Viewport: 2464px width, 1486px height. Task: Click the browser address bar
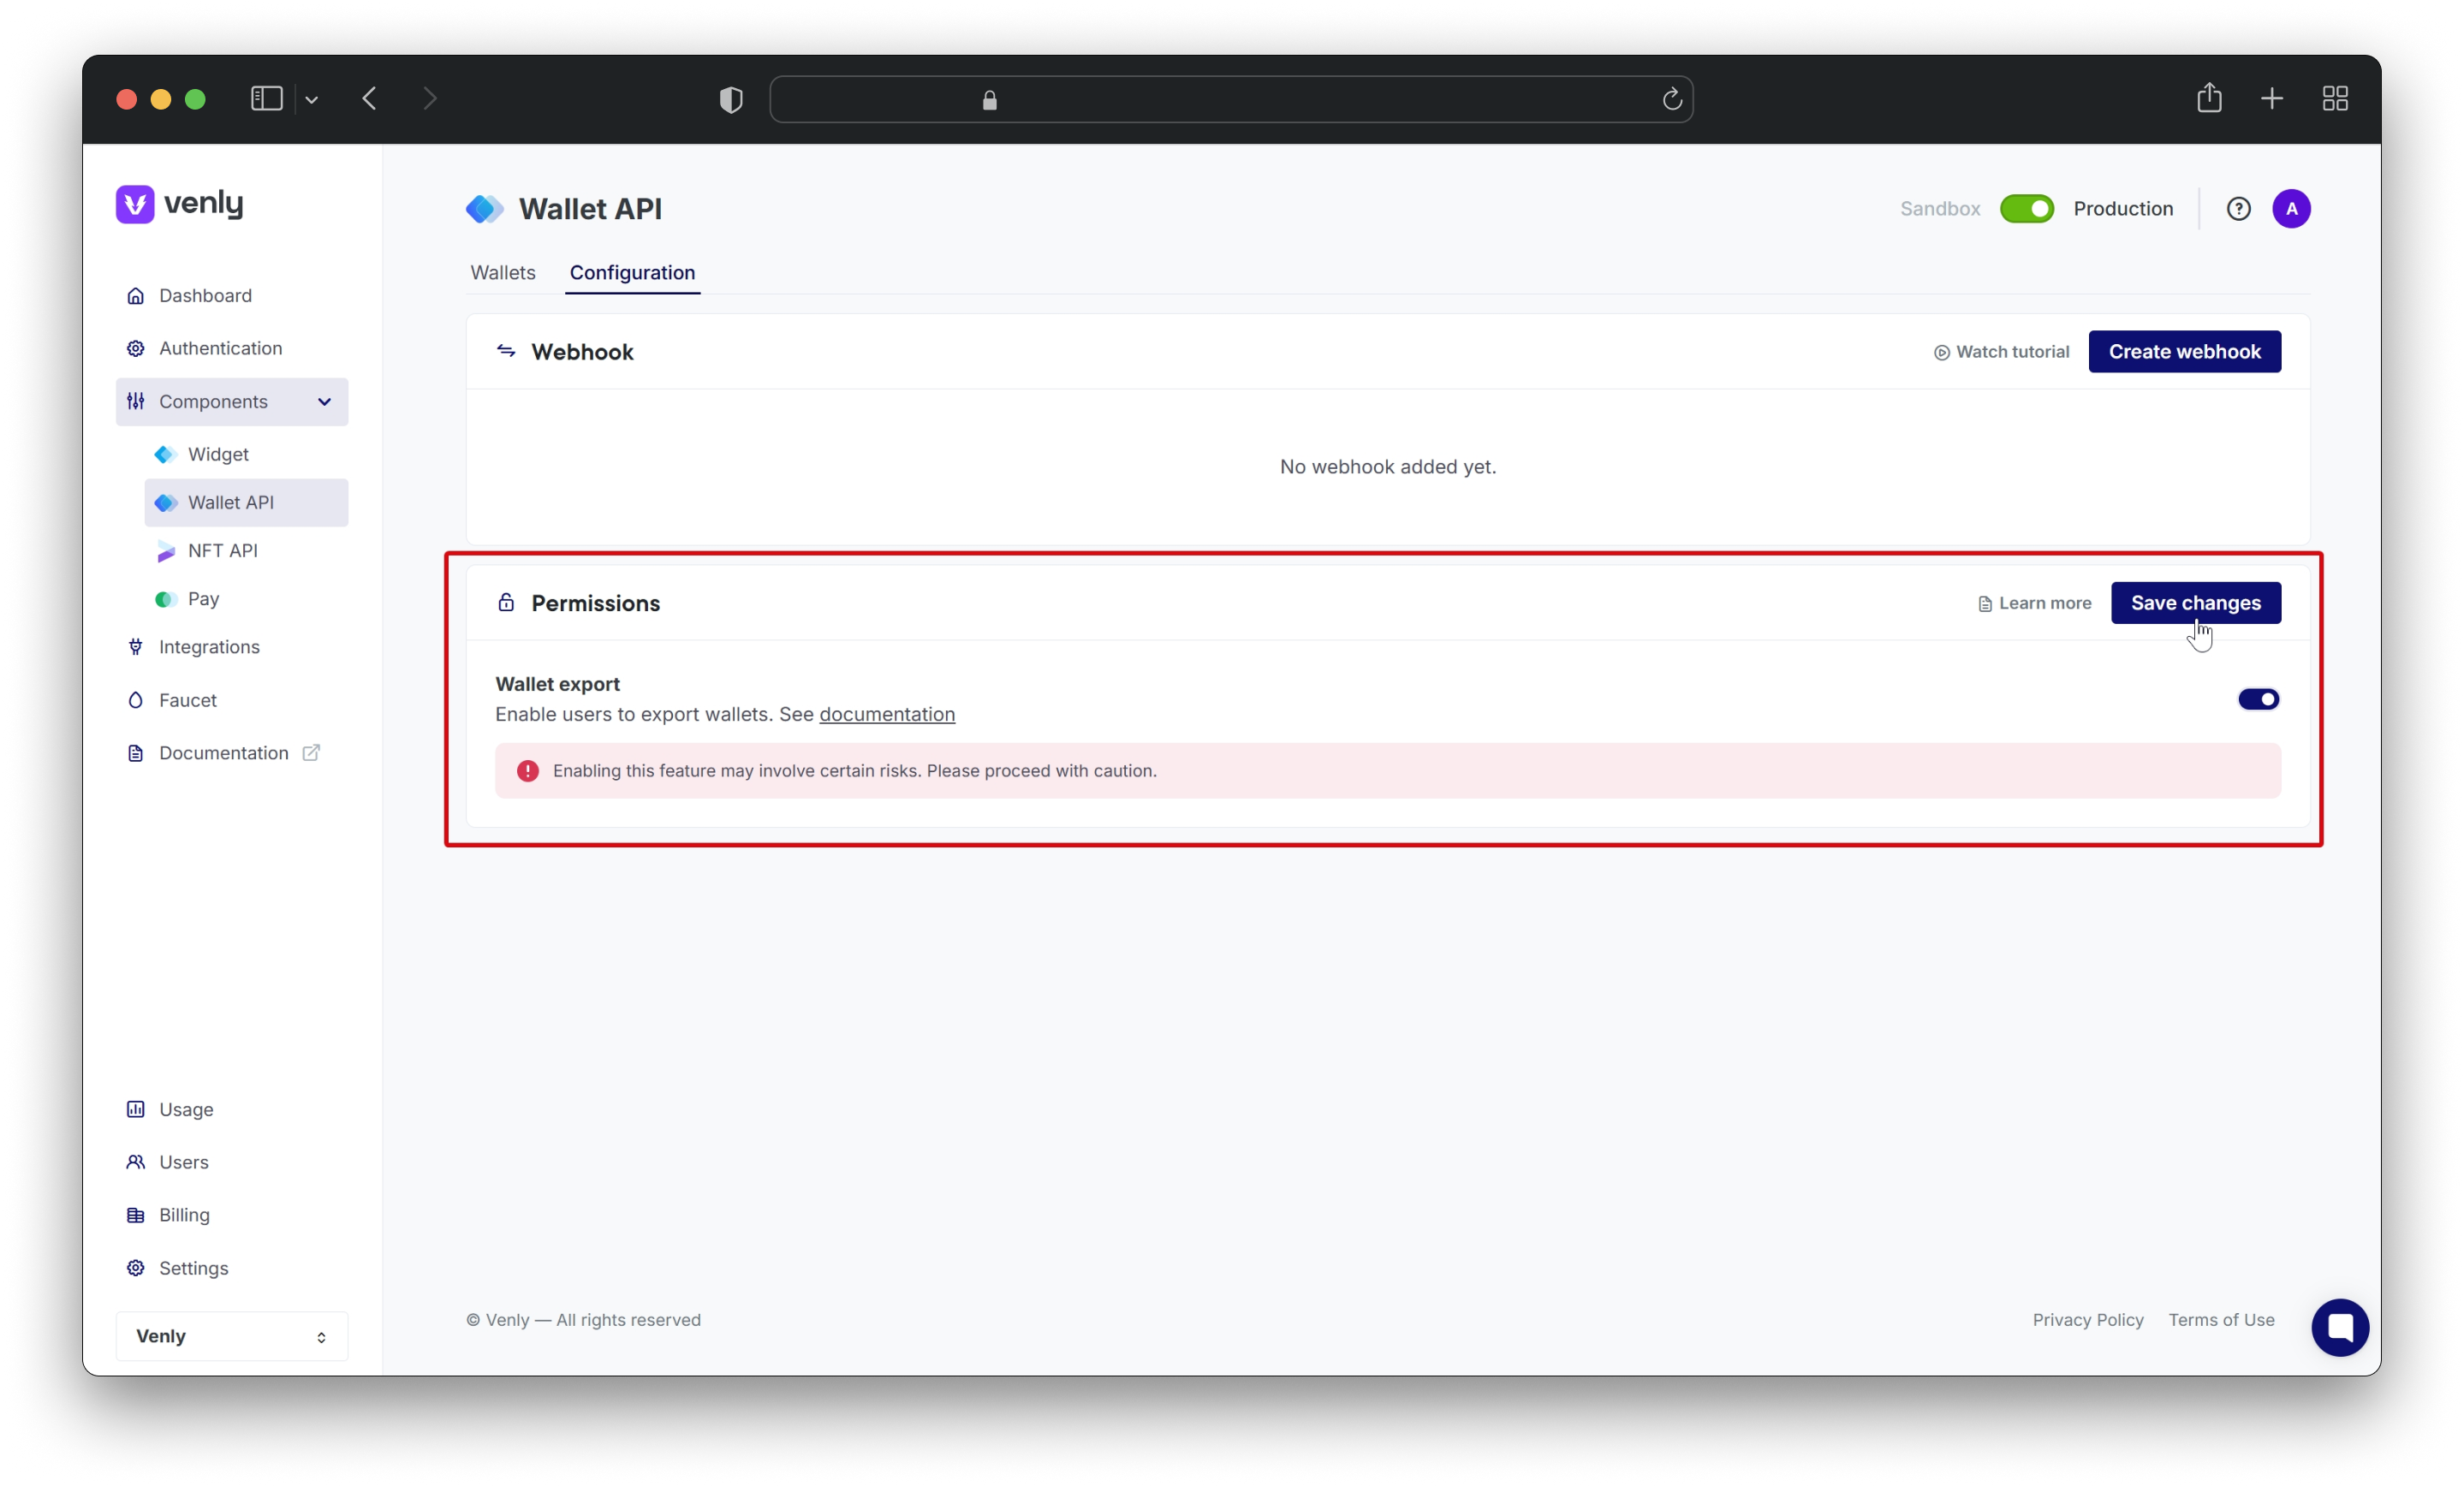click(1230, 99)
